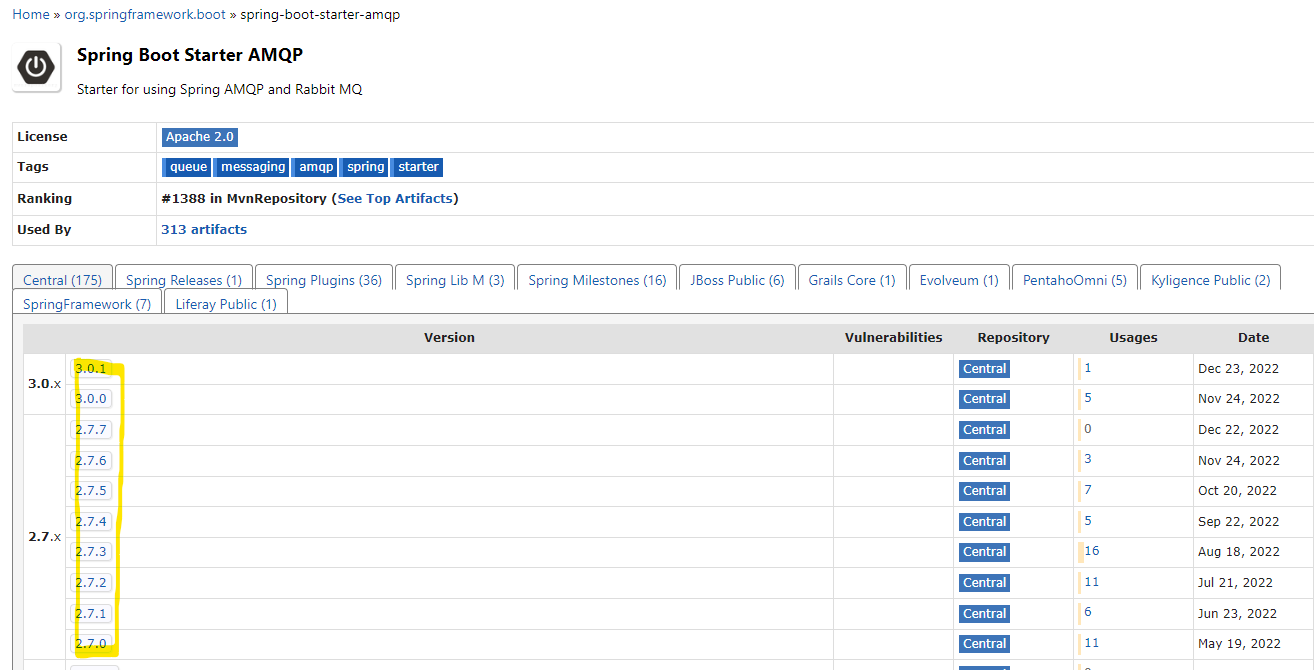Select the starter tag
The height and width of the screenshot is (670, 1314).
point(418,167)
